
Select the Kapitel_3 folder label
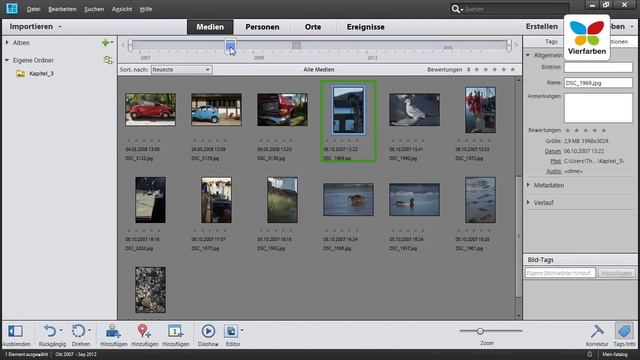click(x=41, y=74)
